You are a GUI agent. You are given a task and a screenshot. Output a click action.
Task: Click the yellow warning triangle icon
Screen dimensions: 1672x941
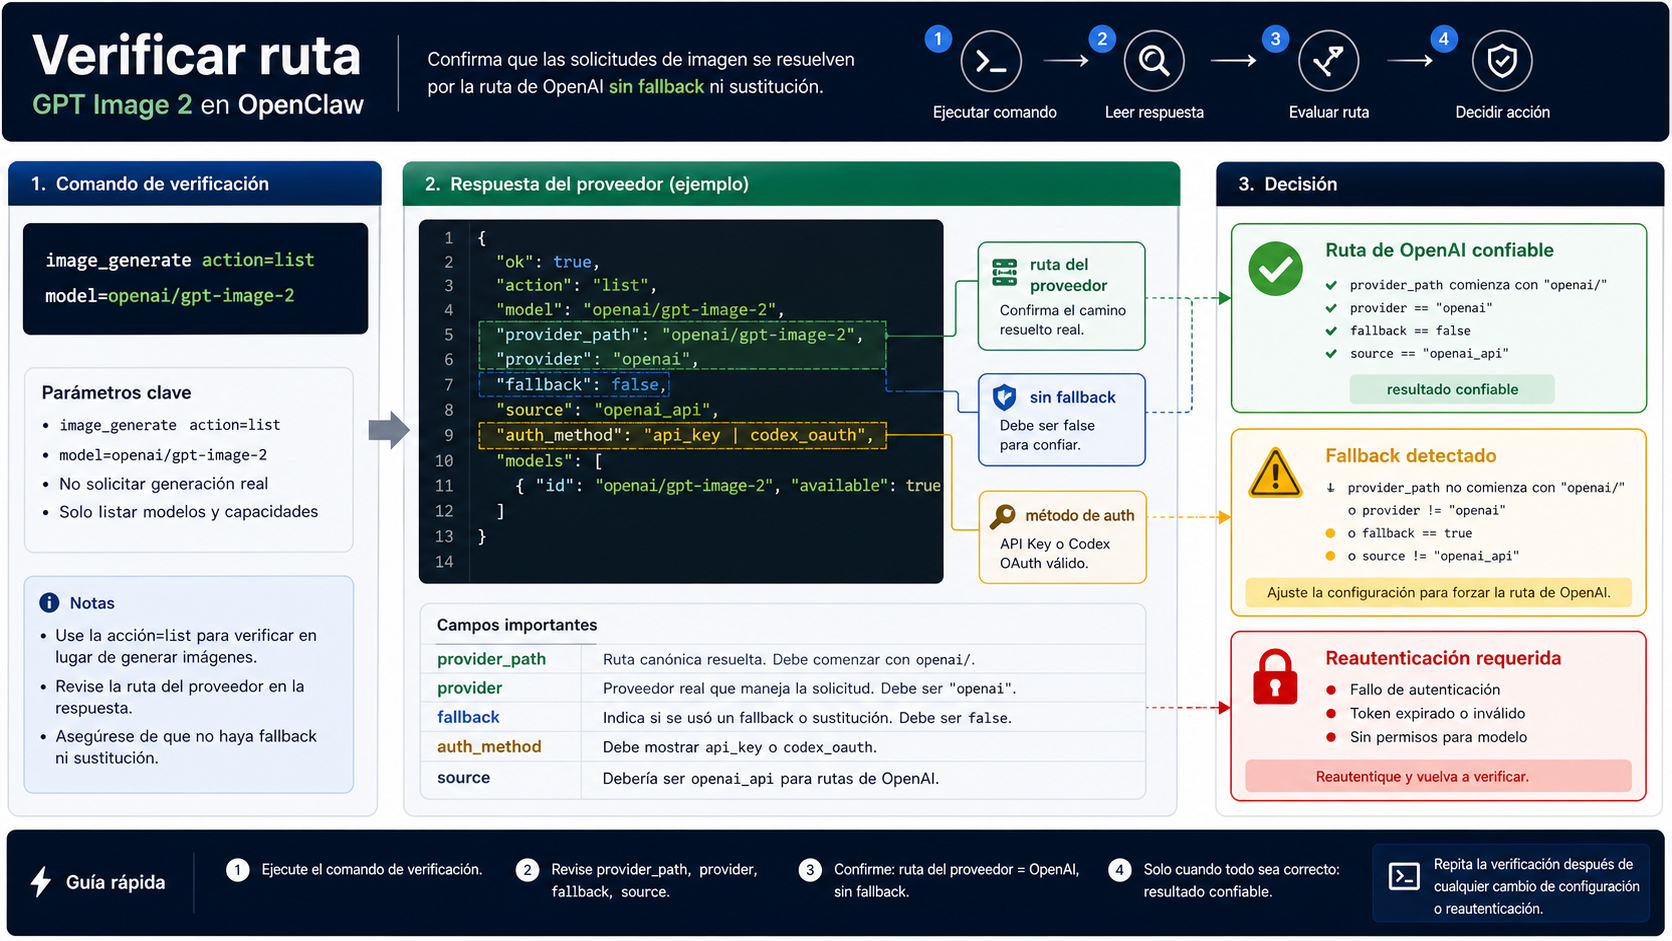(x=1275, y=473)
